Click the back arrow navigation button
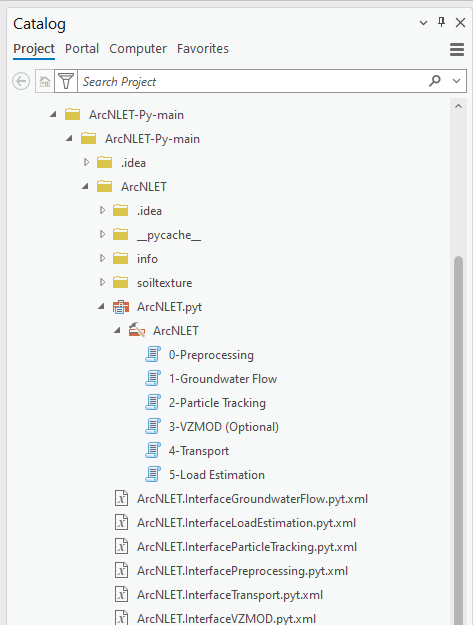 [21, 81]
